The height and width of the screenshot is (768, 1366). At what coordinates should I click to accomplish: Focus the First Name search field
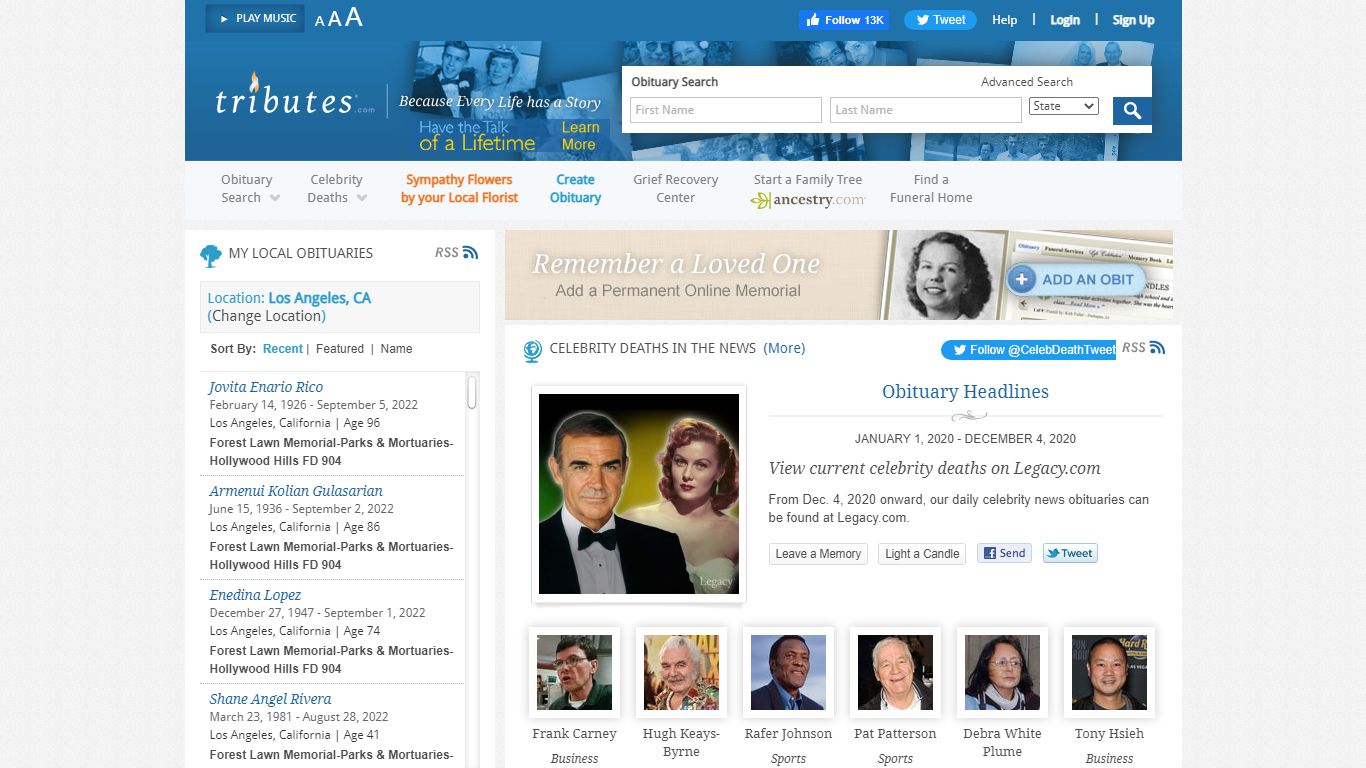[x=725, y=110]
